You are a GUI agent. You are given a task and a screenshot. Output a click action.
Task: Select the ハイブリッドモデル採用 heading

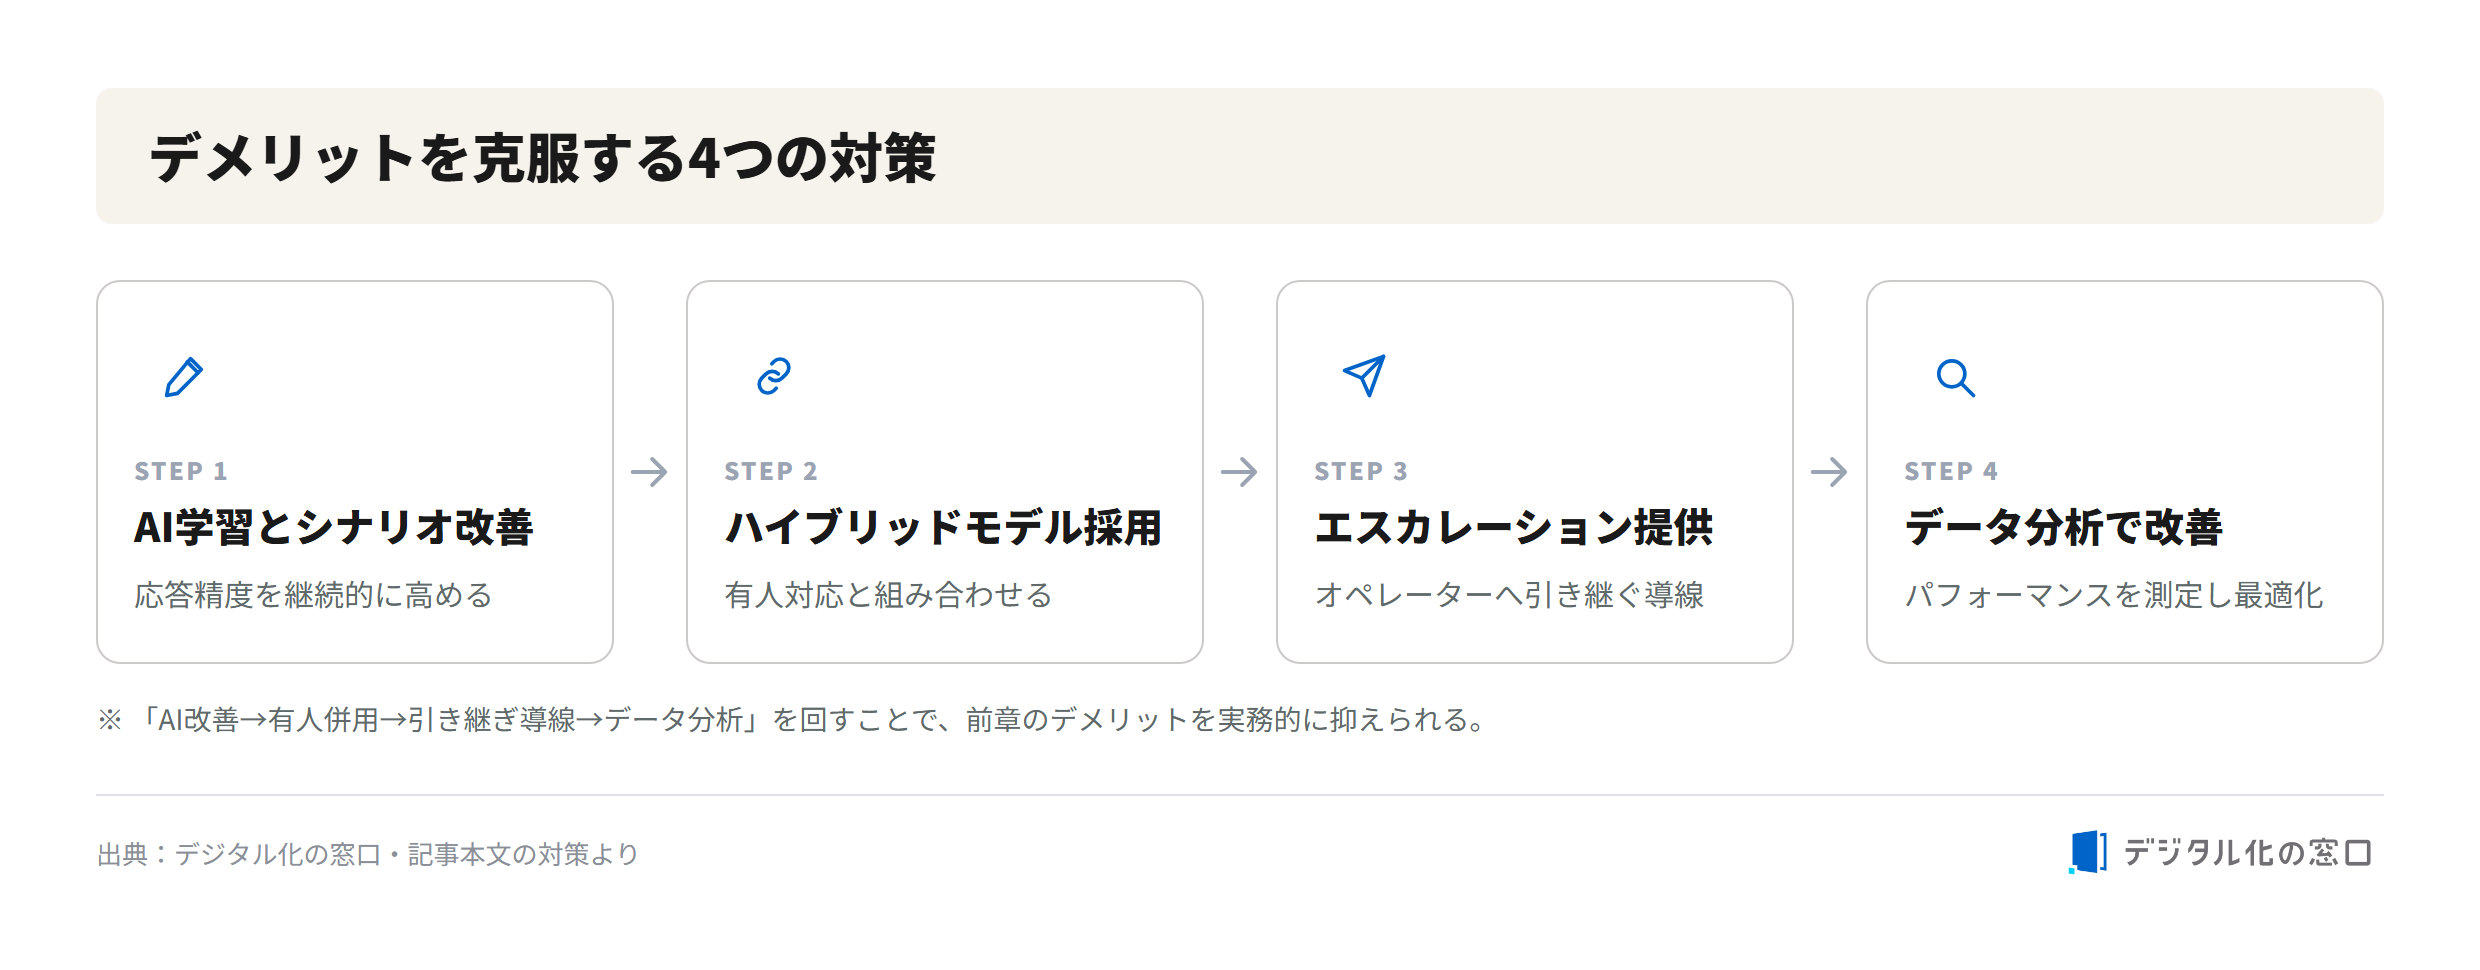[944, 527]
